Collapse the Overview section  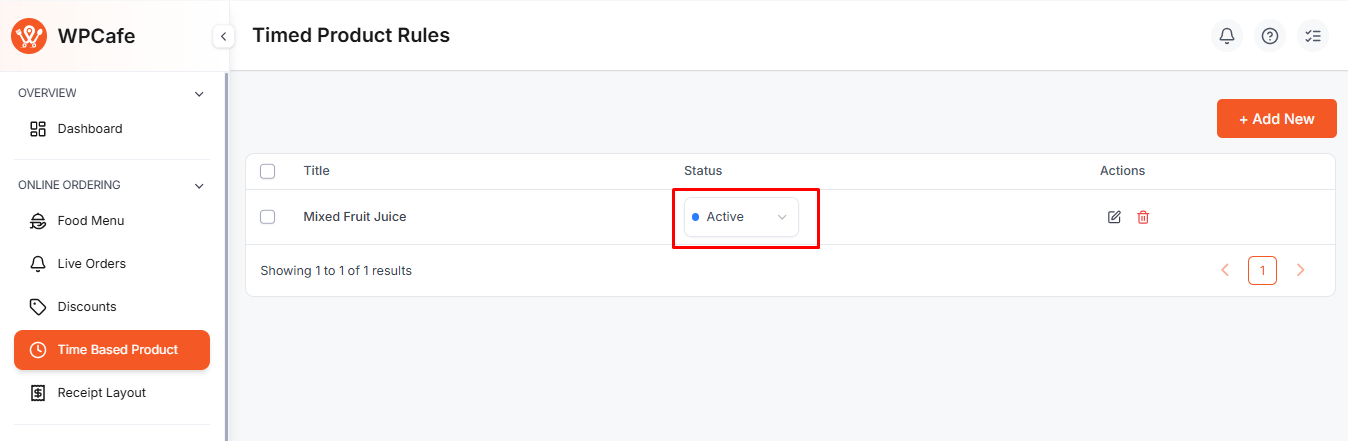click(199, 94)
